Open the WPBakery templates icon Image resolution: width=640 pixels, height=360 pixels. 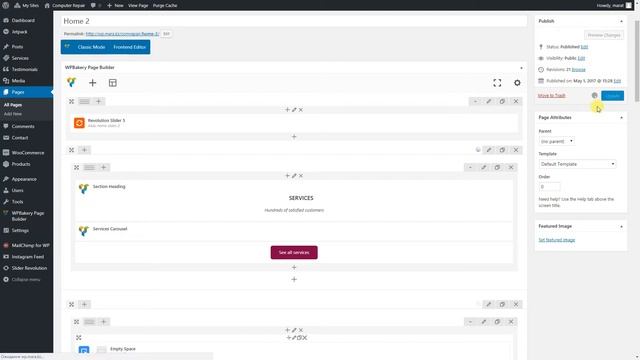[x=113, y=83]
